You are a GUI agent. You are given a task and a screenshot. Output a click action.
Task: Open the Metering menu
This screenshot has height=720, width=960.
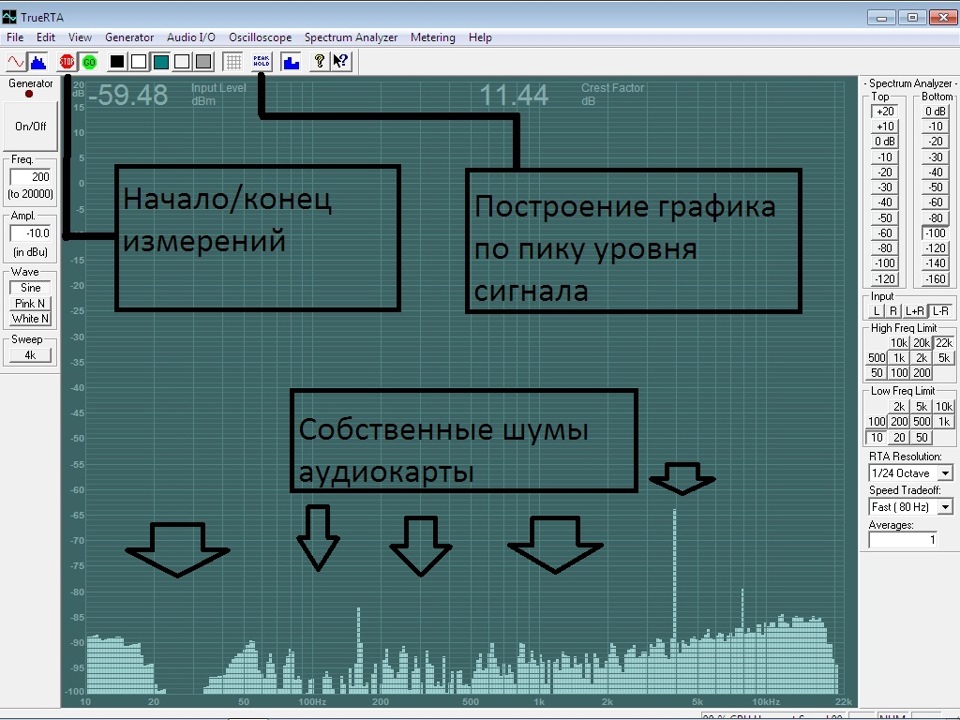[433, 37]
